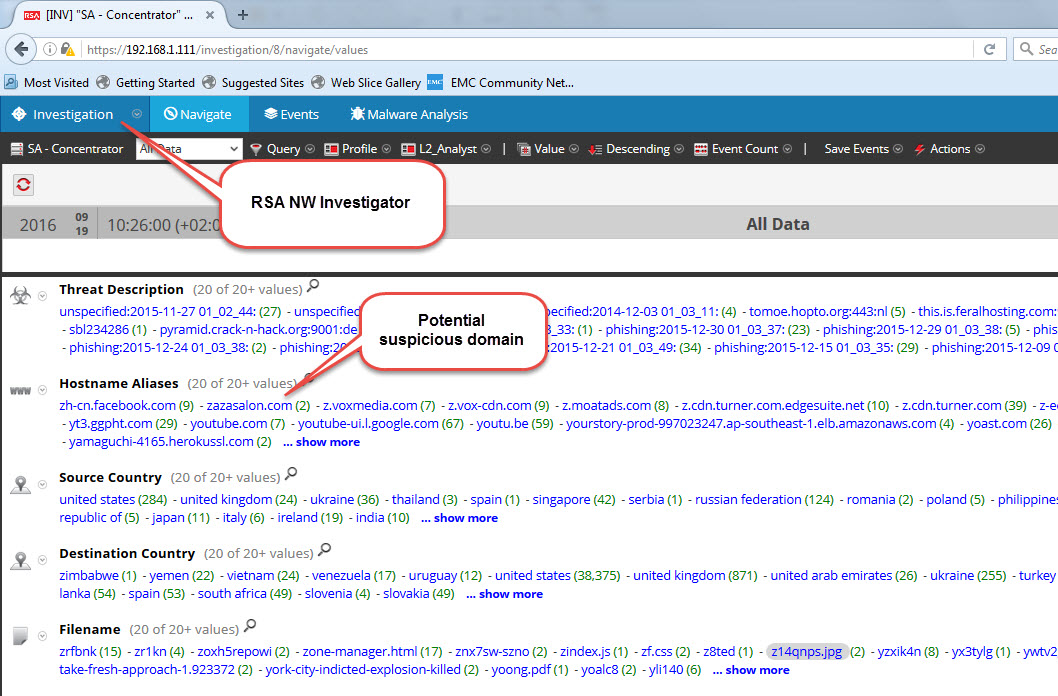Click the red refresh icon button
1058x696 pixels.
[x=23, y=185]
